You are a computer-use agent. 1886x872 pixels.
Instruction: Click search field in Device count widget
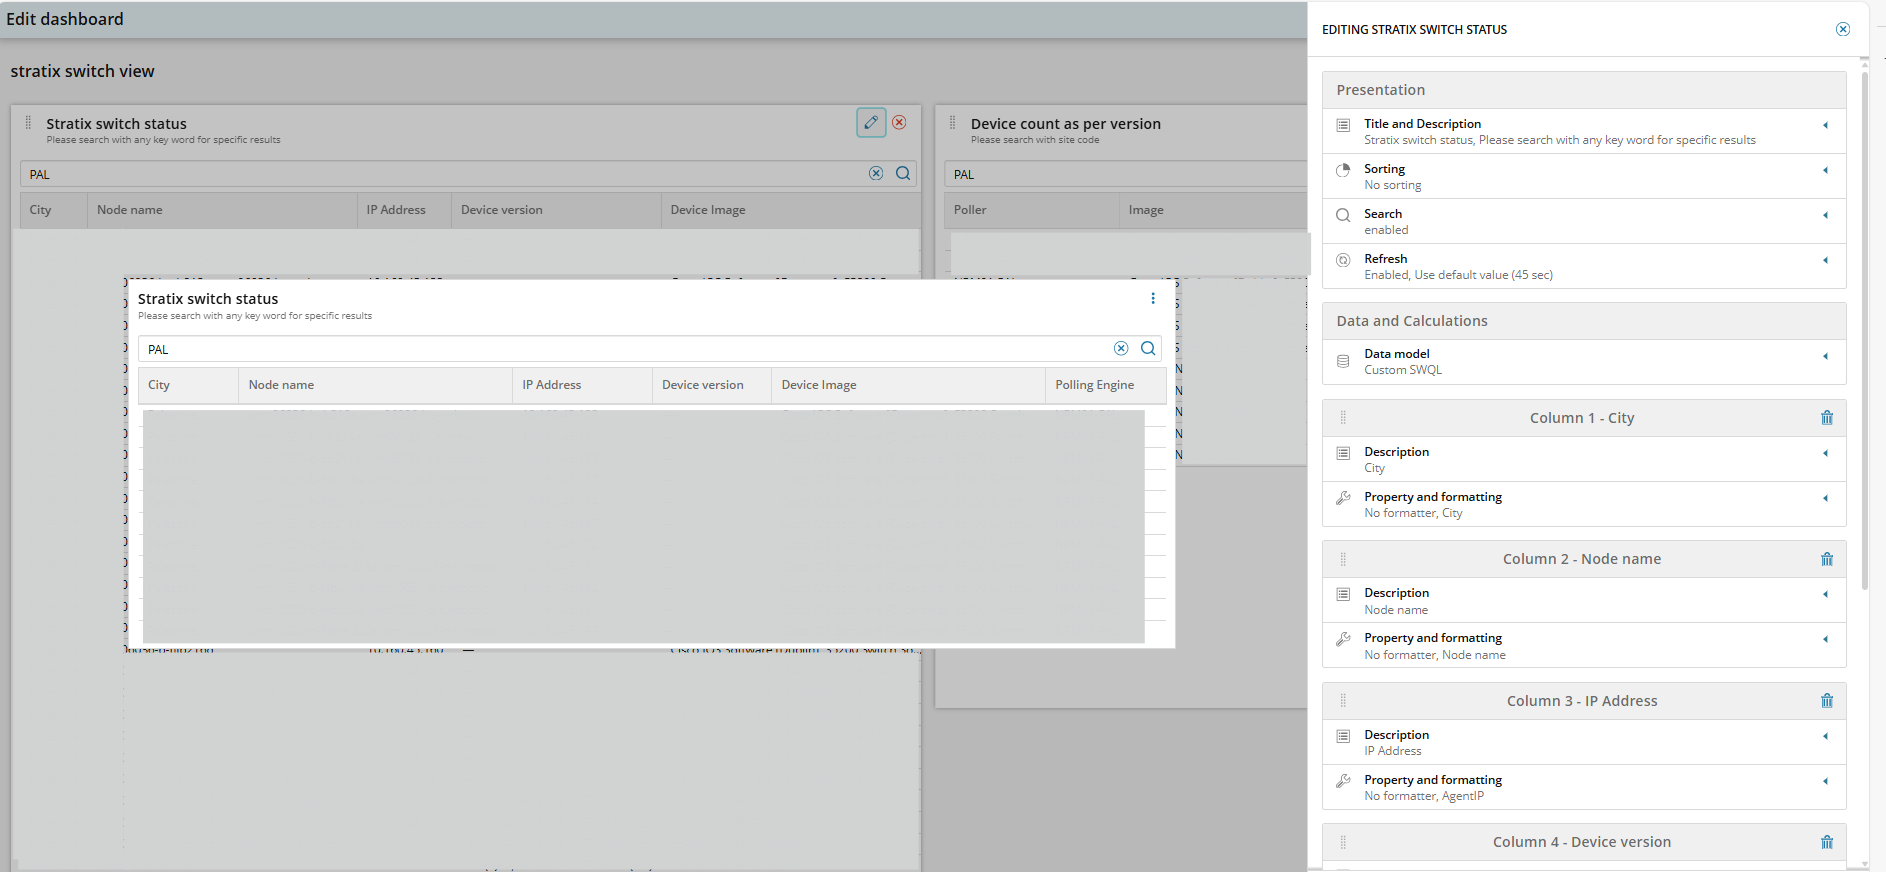coord(1125,174)
